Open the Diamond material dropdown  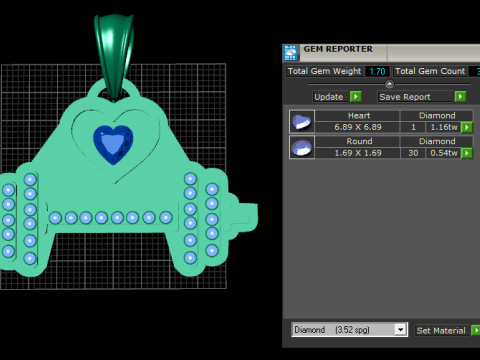pos(400,330)
